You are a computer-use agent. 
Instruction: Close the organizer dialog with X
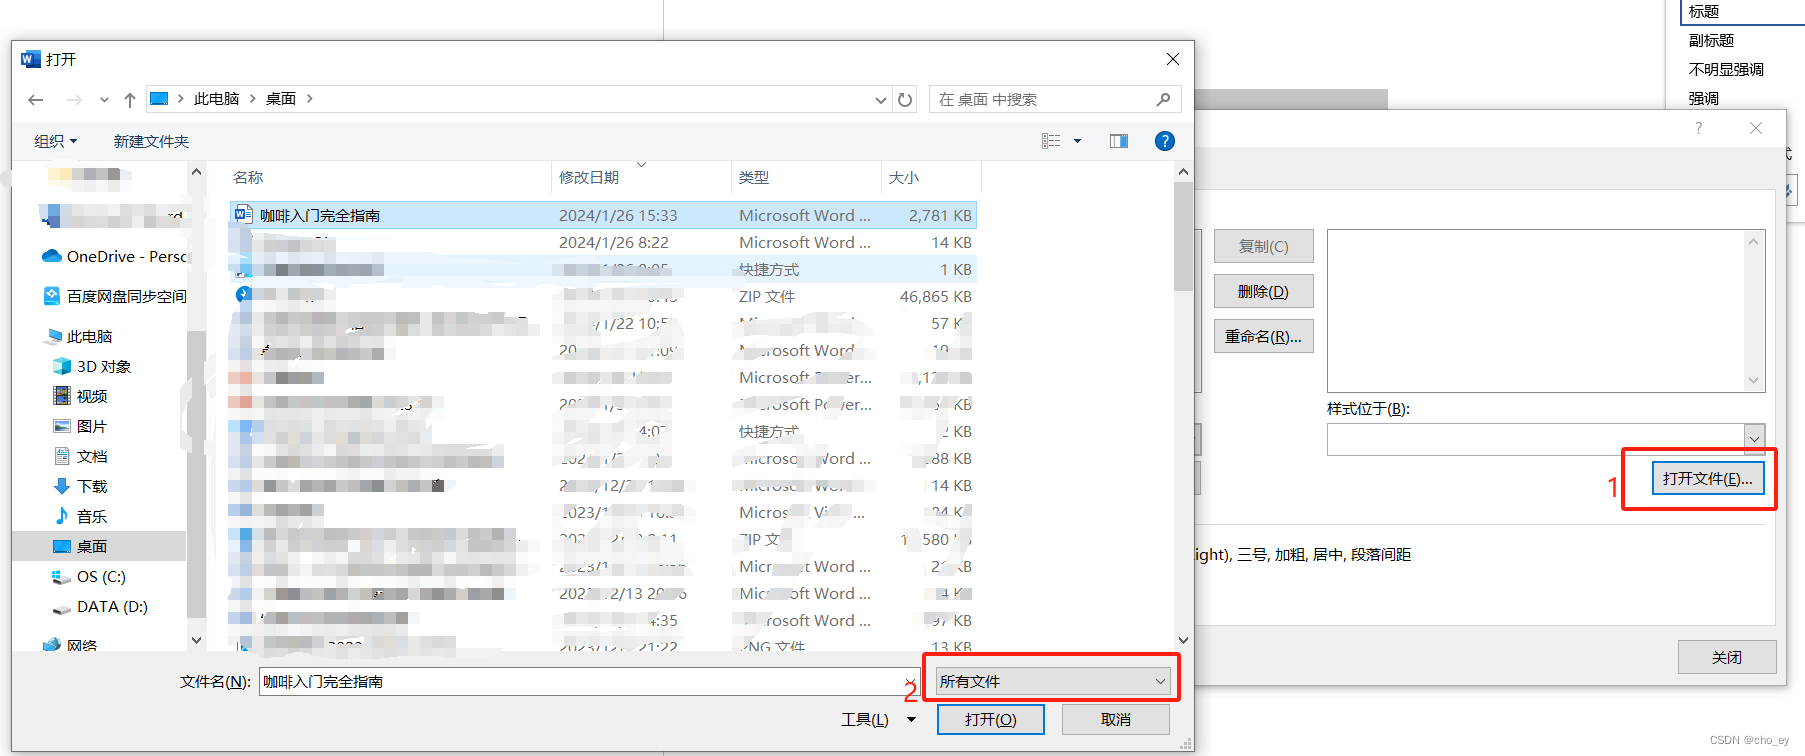(1756, 128)
